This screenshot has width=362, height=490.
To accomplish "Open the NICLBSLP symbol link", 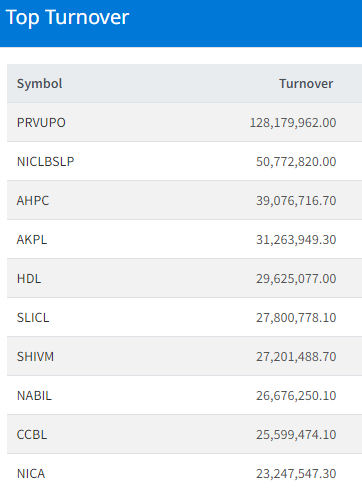I will point(46,162).
